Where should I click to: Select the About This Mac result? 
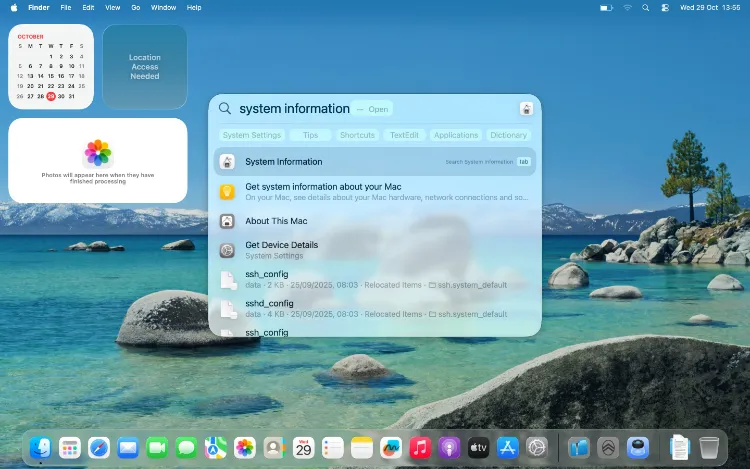coord(276,221)
